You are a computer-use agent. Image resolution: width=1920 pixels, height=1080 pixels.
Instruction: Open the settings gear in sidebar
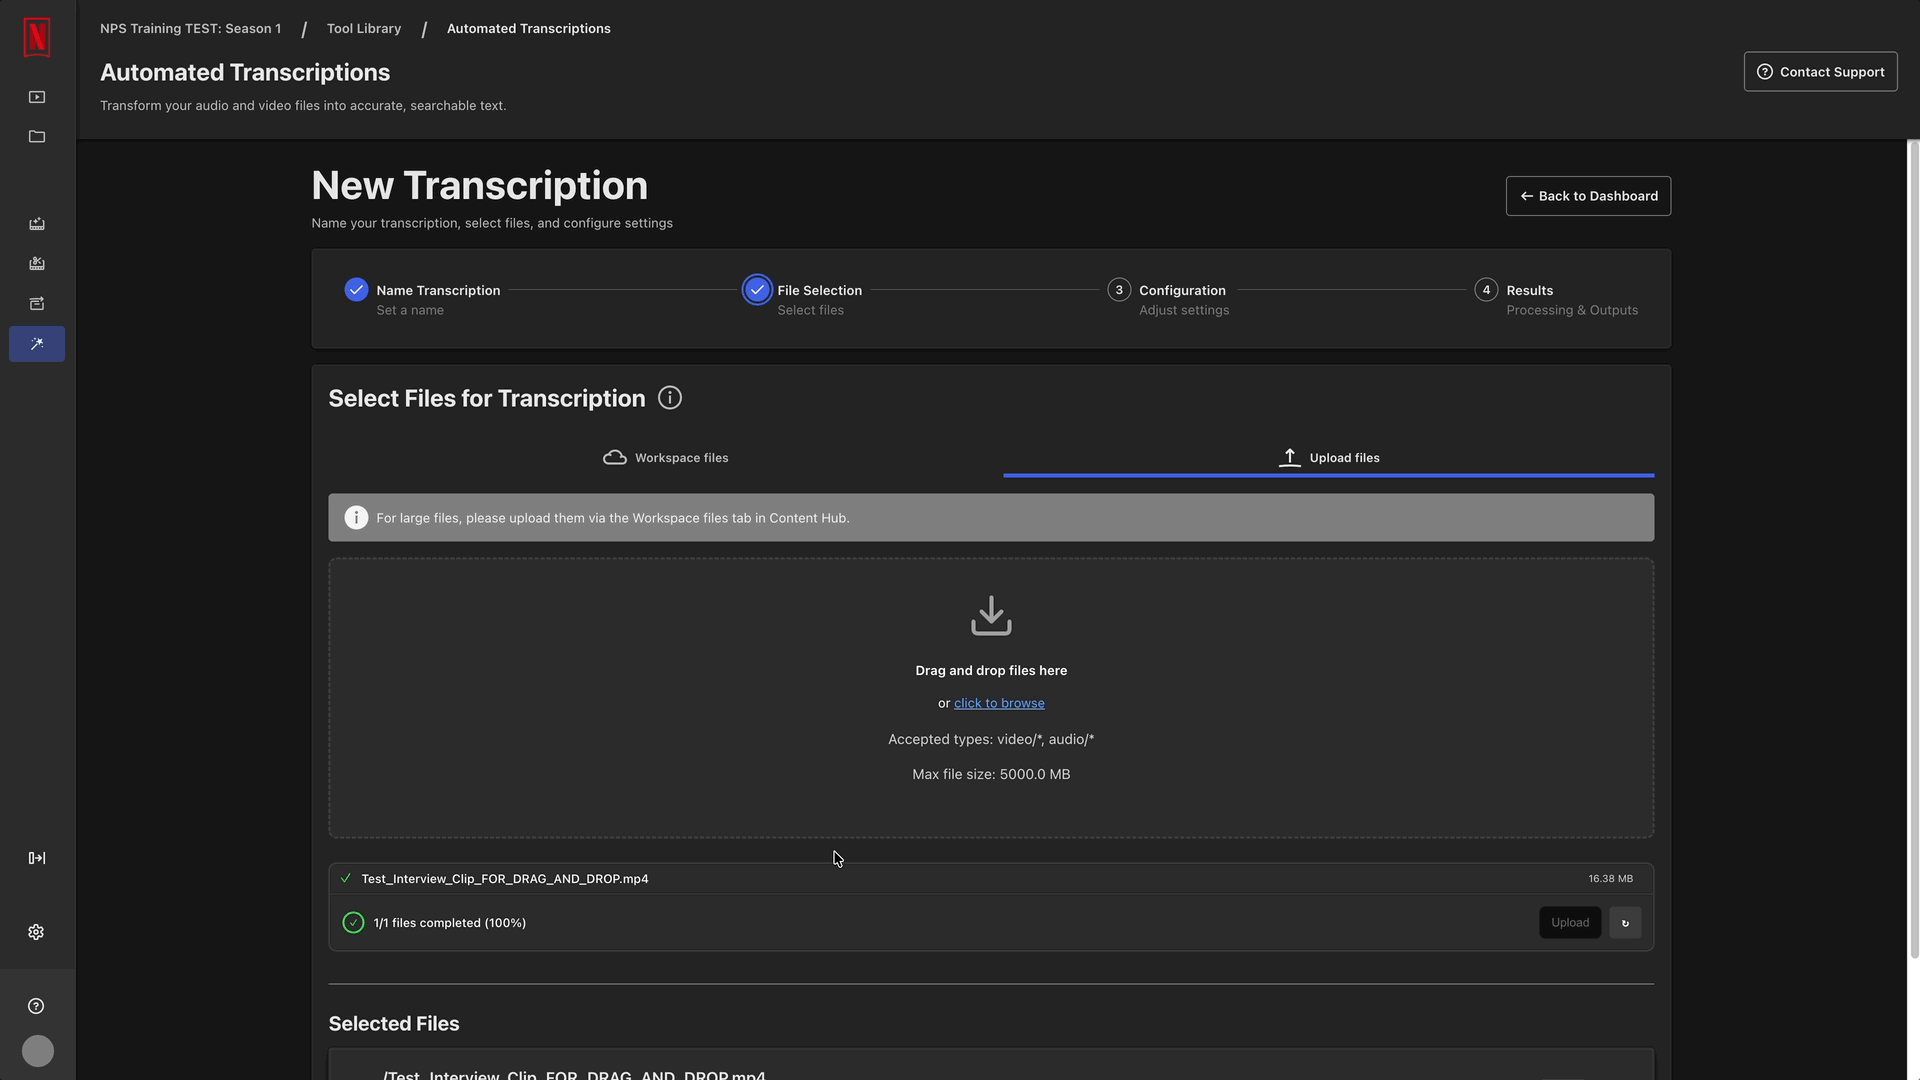coord(36,932)
